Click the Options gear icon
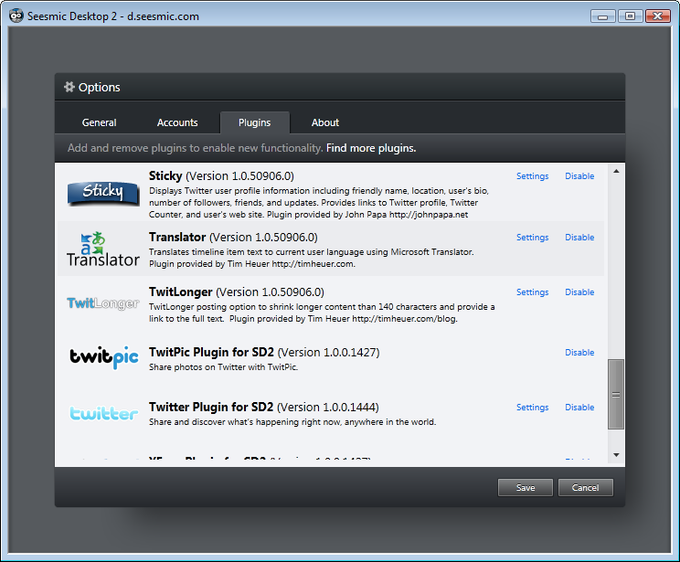The height and width of the screenshot is (562, 680). tap(69, 87)
